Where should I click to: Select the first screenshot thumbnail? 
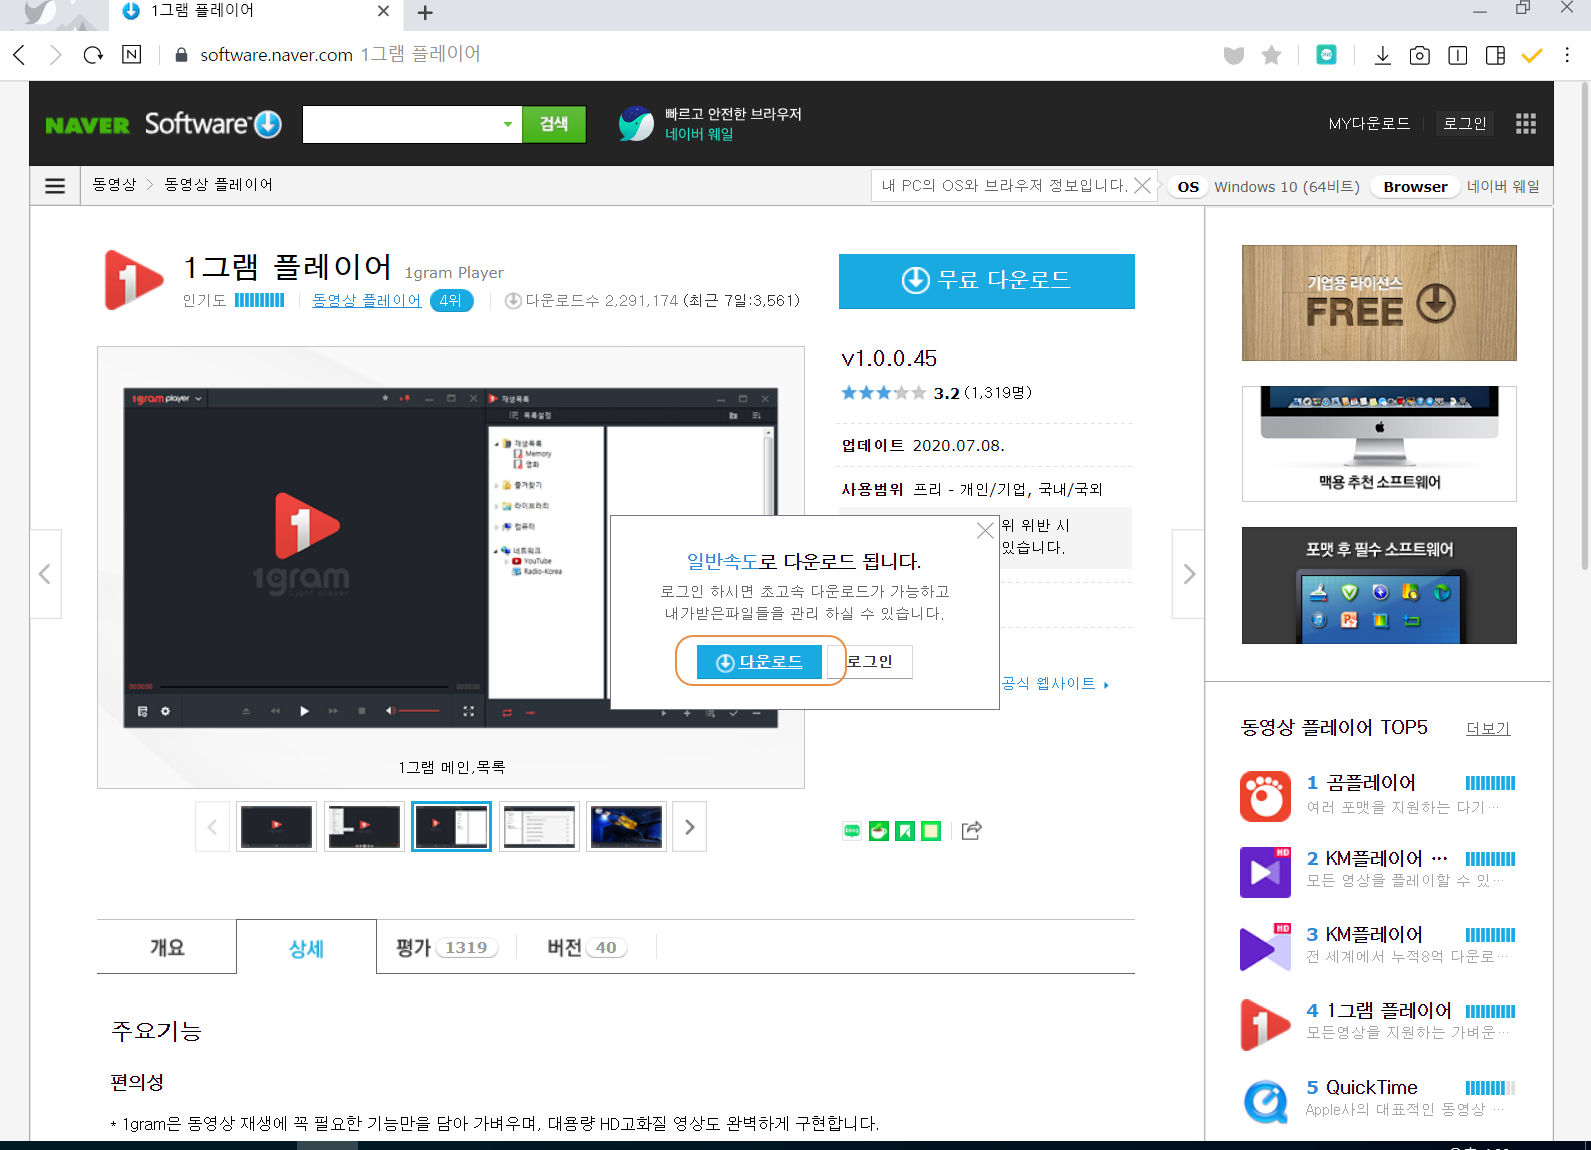[x=276, y=827]
